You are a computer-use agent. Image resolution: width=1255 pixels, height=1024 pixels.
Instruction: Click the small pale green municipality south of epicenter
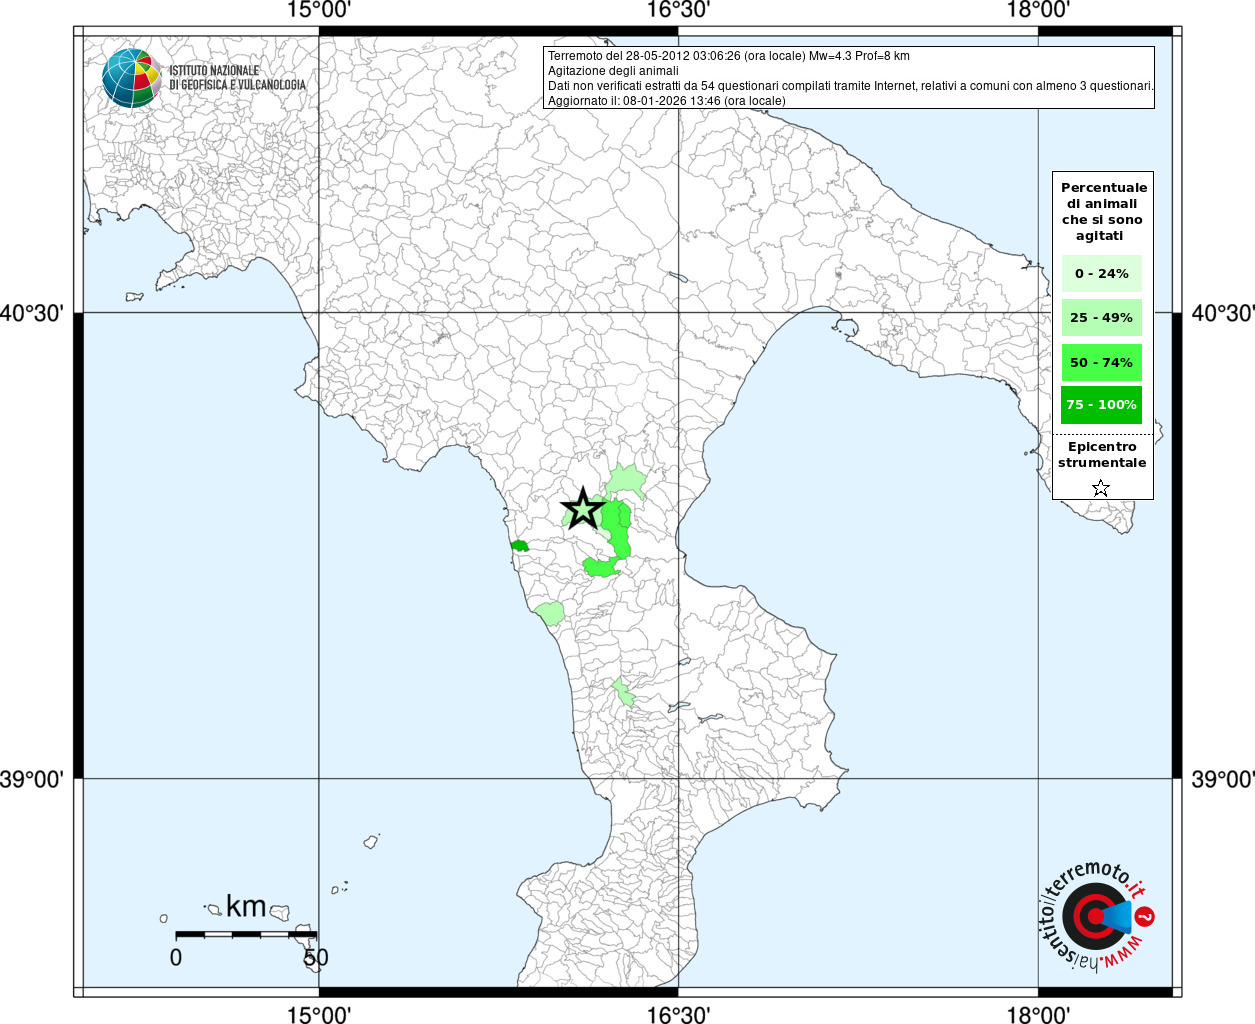coord(623,692)
